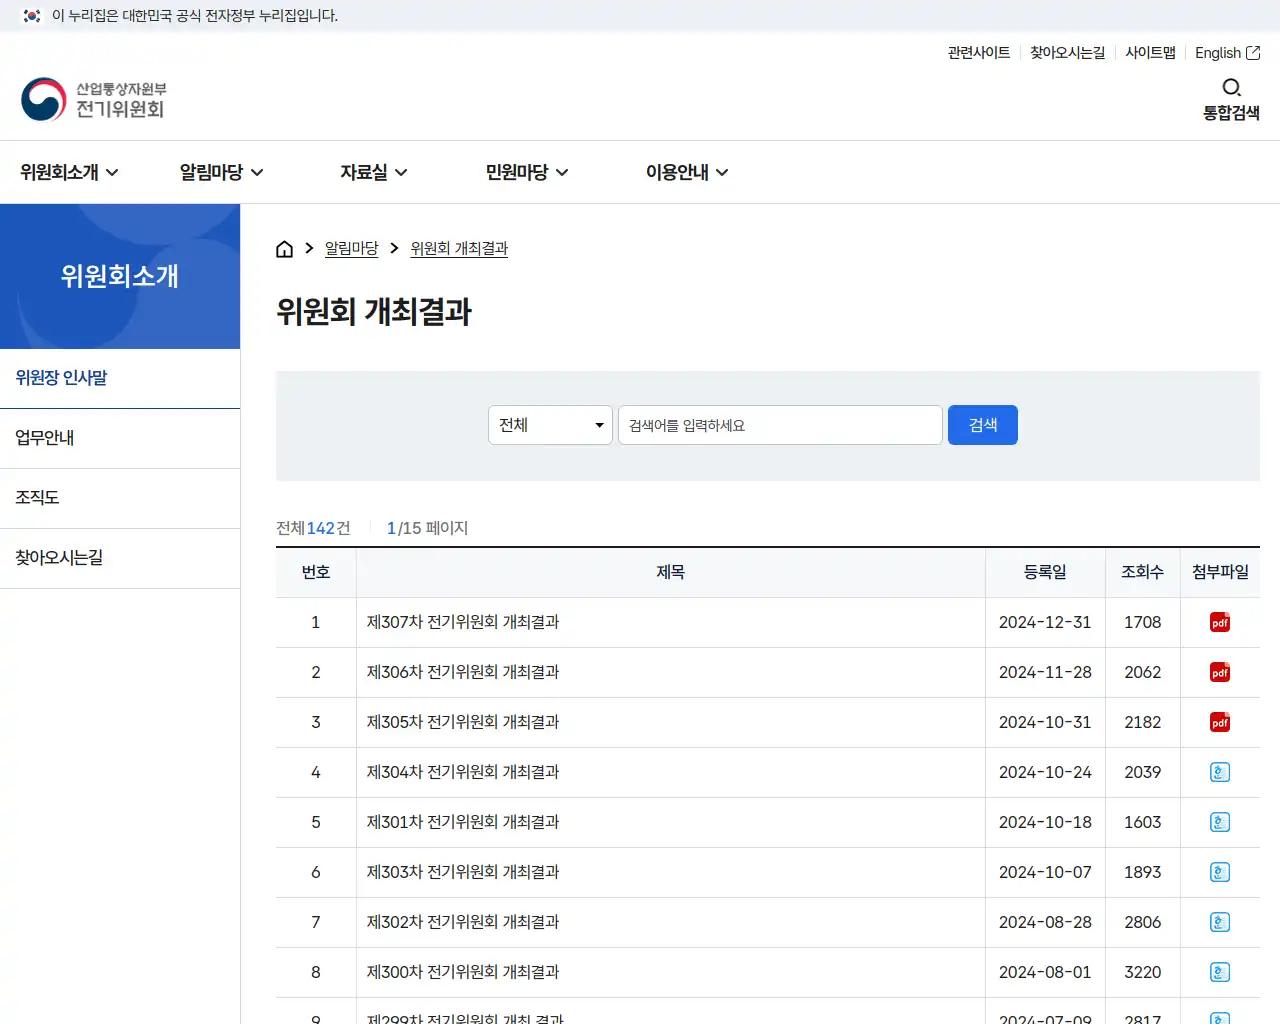1280x1024 pixels.
Task: Click the home icon in breadcrumb
Action: point(285,249)
